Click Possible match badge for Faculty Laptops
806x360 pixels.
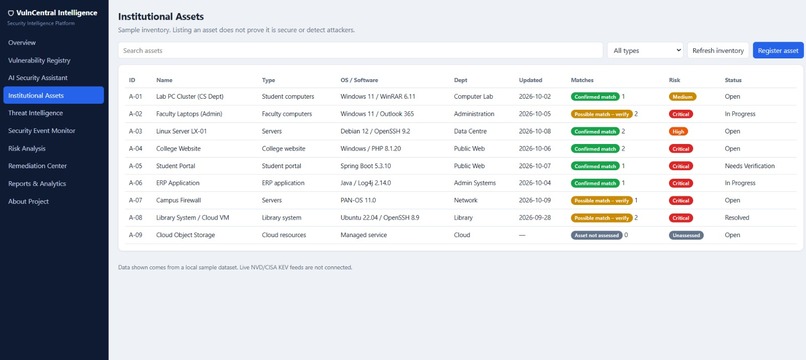[601, 114]
